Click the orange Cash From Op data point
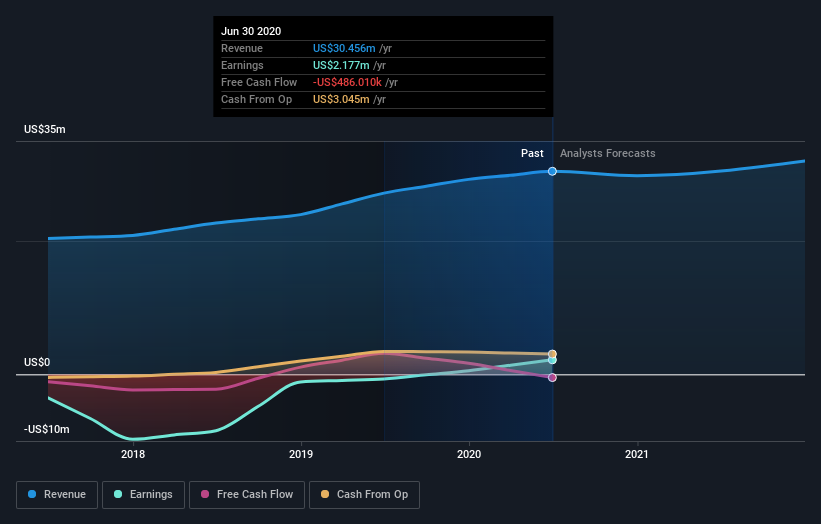This screenshot has width=821, height=524. tap(552, 354)
